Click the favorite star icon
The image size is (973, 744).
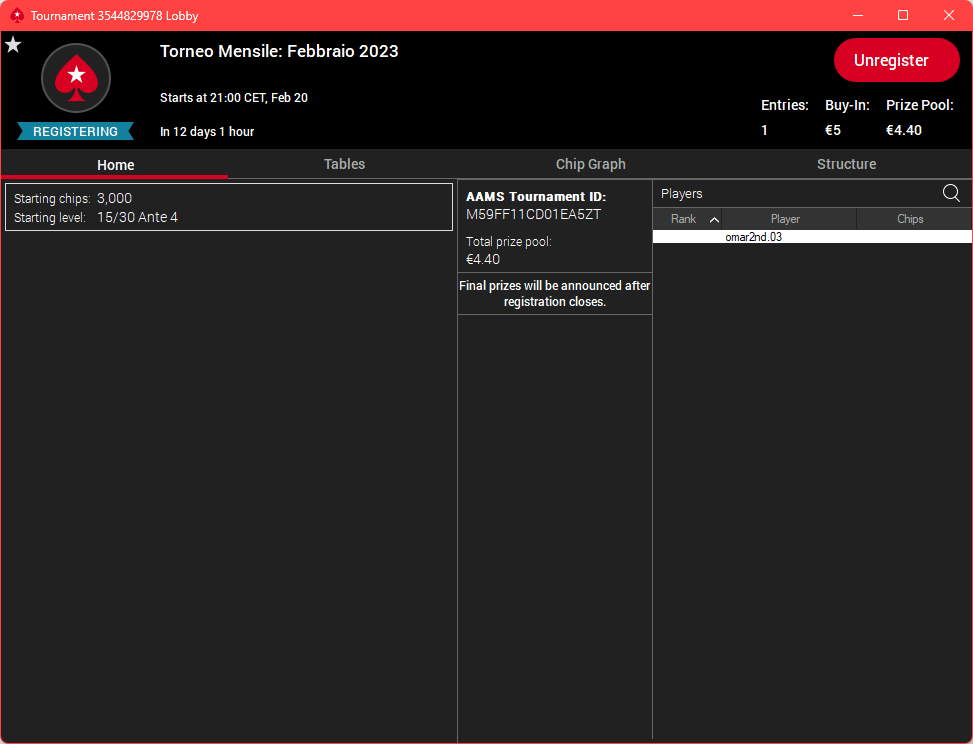13,45
